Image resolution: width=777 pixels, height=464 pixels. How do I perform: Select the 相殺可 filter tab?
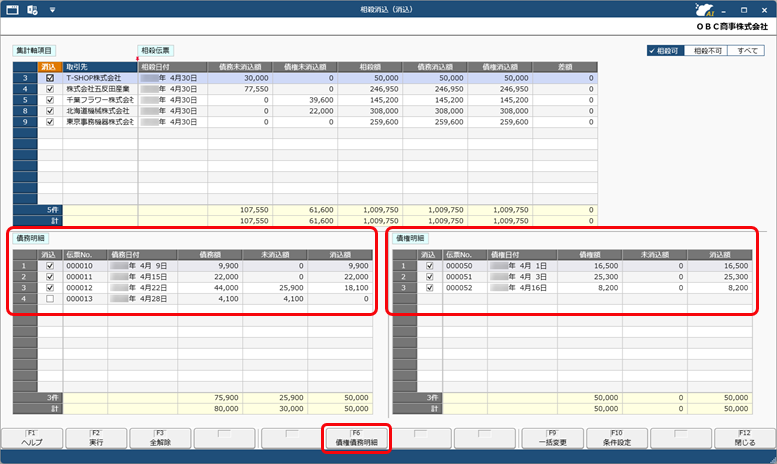point(665,51)
